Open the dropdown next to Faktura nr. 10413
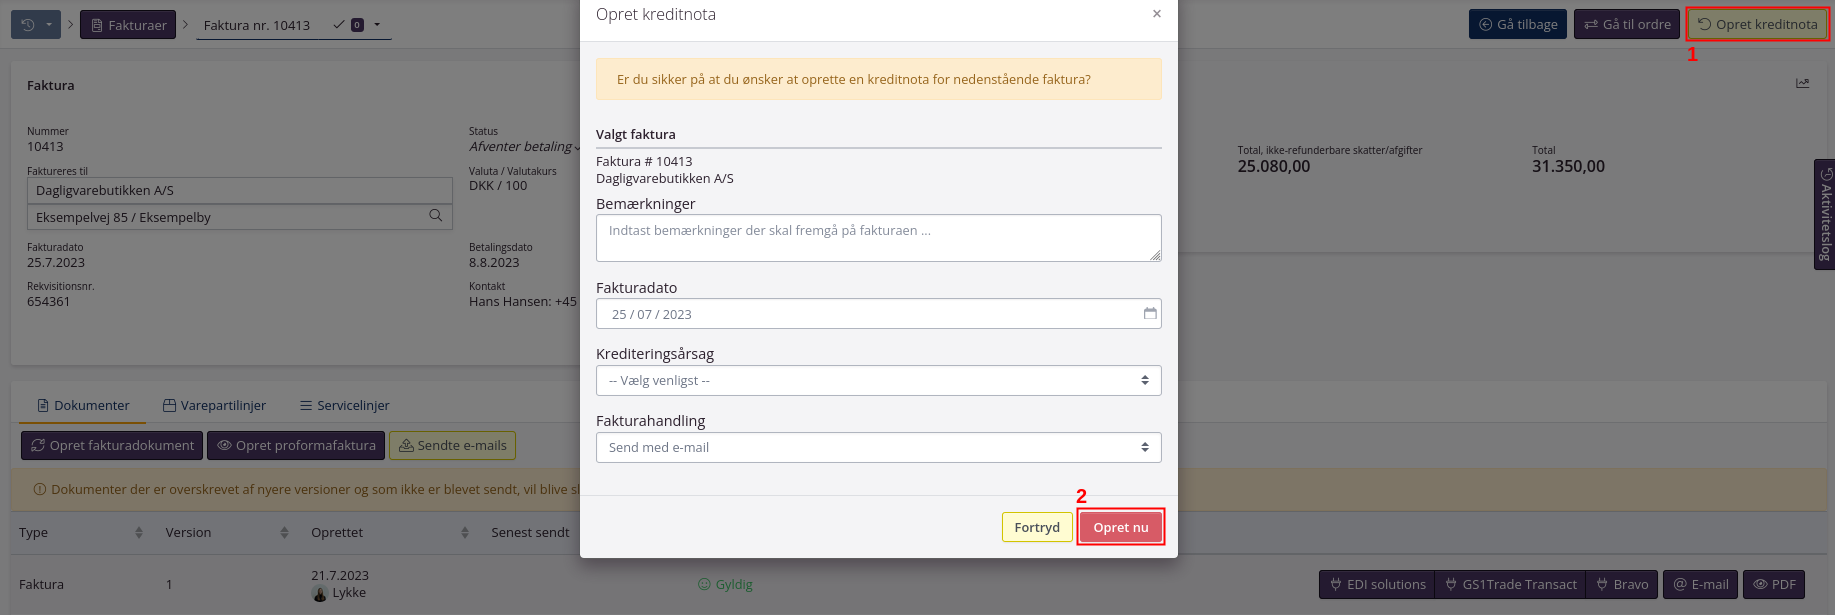 click(377, 25)
